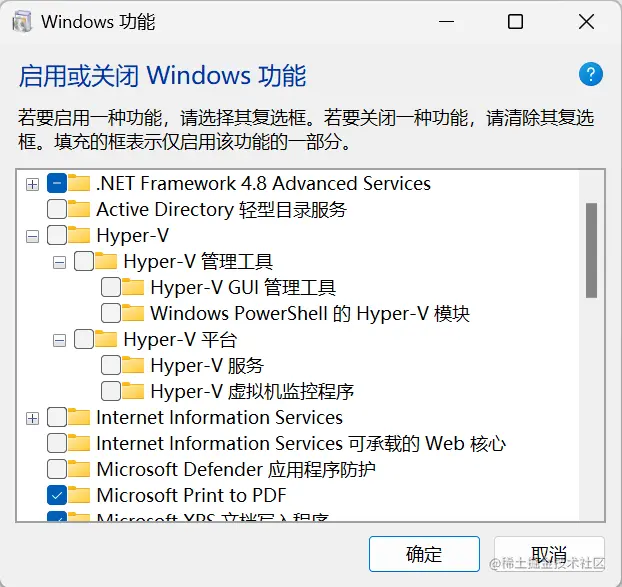Expand the .NET Framework 4.8 Advanced Services node
Screen dimensions: 622x587
(x=32, y=184)
